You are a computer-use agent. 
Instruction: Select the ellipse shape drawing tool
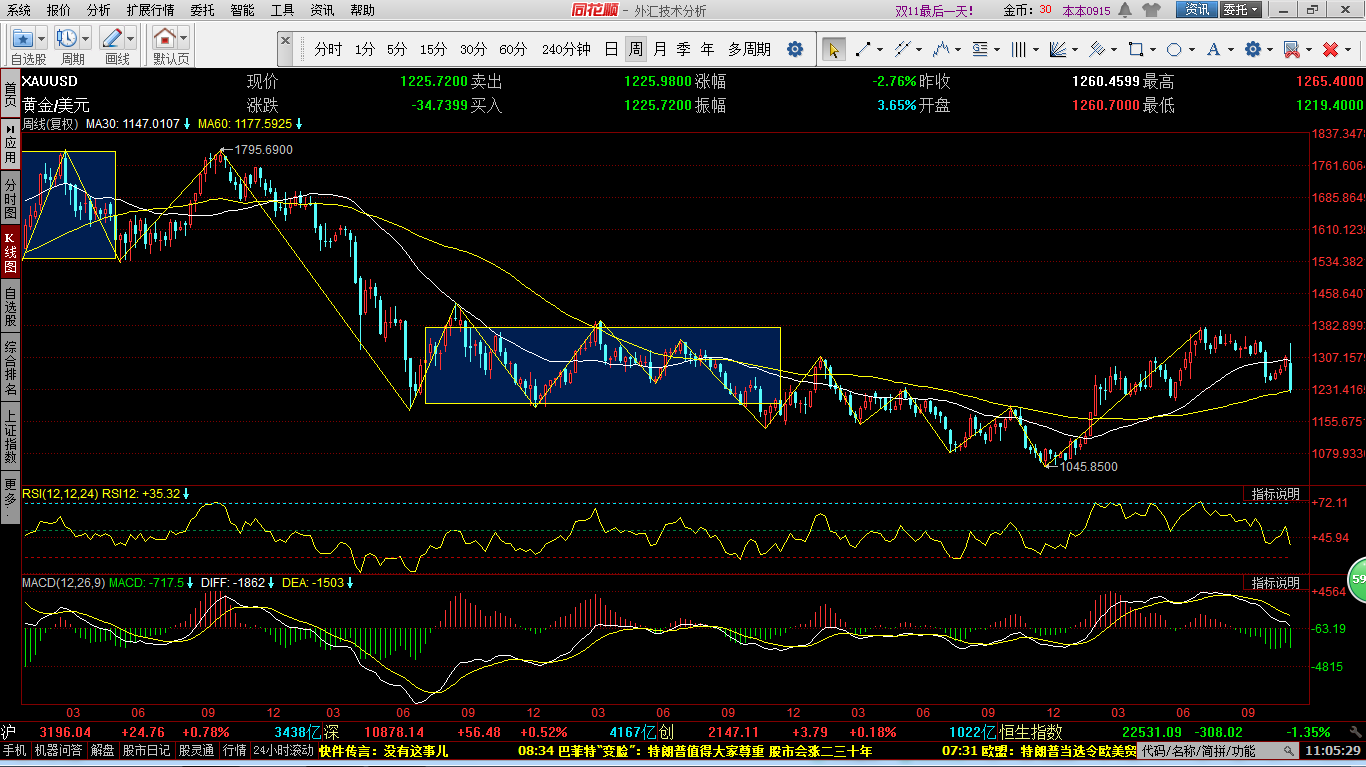1174,49
